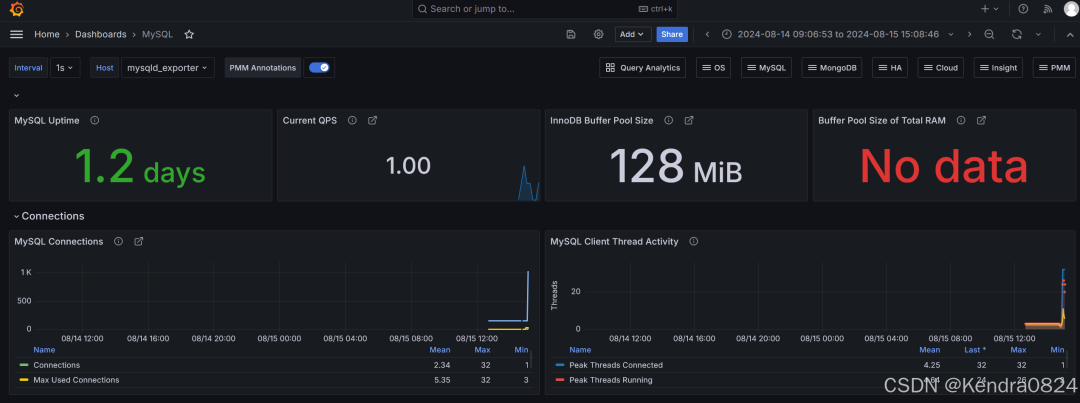Star the MySQL dashboard as favorite
Screen dimensions: 1080x403
click(x=189, y=34)
